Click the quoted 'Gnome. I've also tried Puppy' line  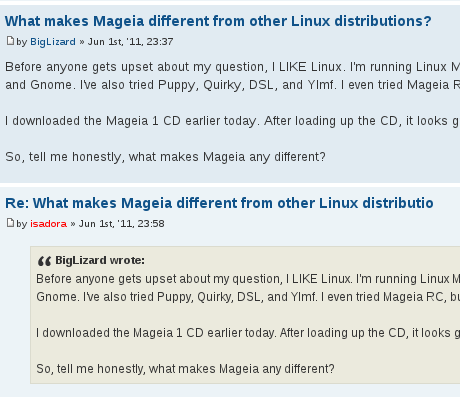pos(248,297)
